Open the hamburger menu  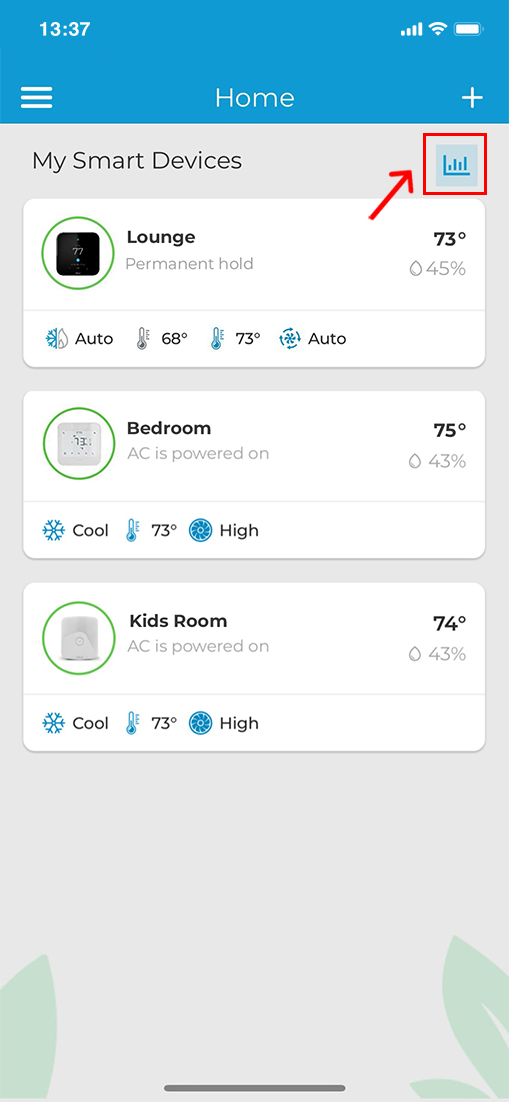(x=37, y=97)
